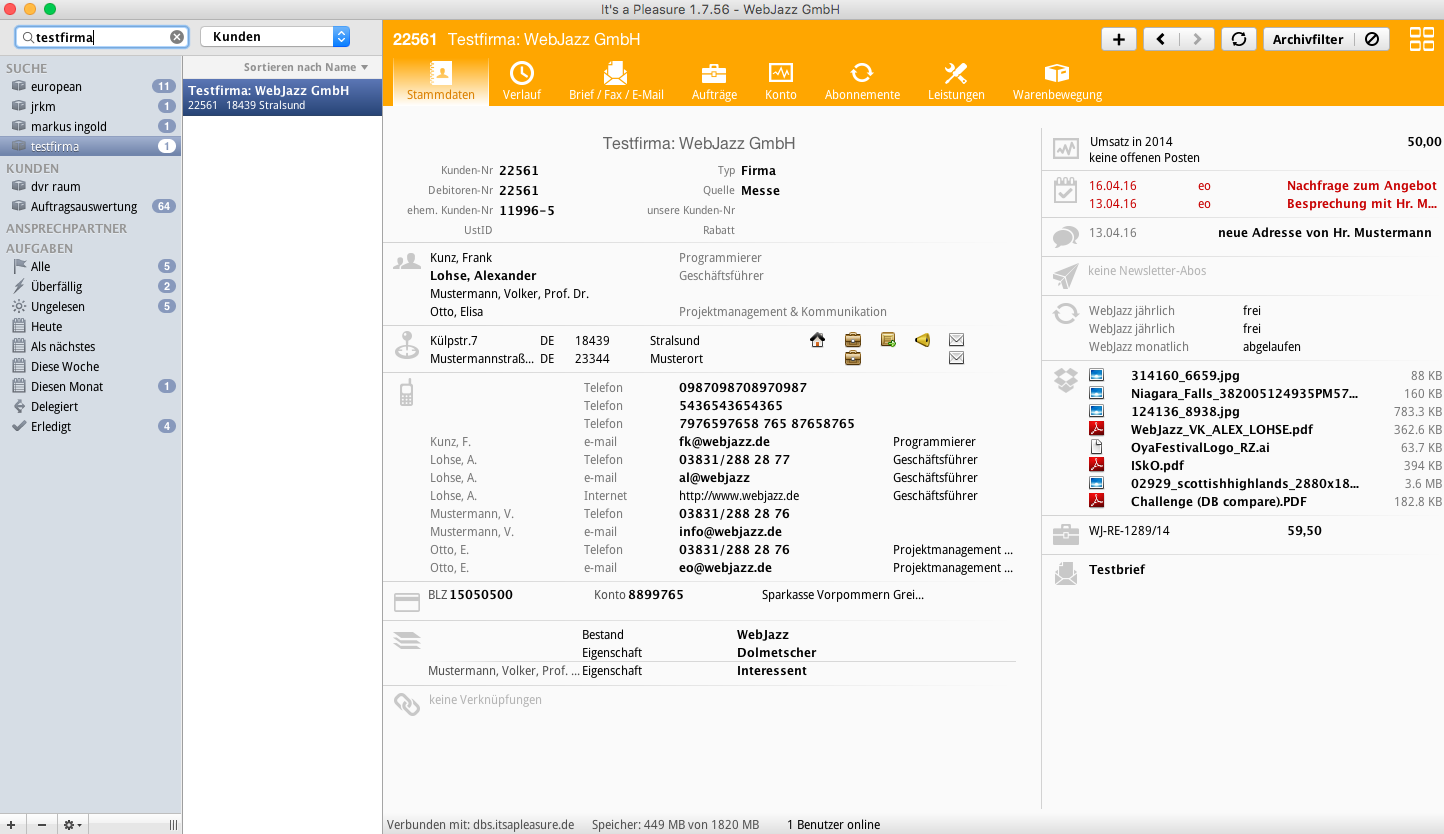
Task: Open the gear action menu at sidebar bottom
Action: (x=73, y=825)
